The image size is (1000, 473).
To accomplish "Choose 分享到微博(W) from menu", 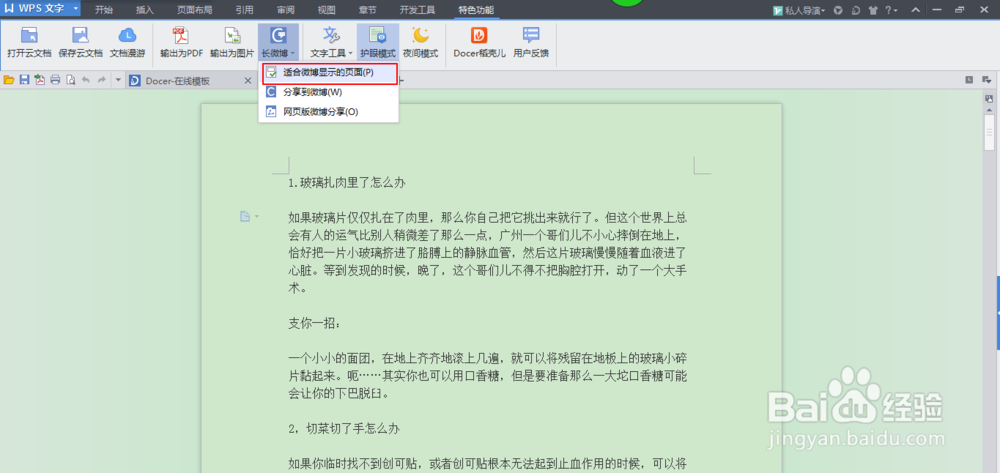I will coord(329,92).
